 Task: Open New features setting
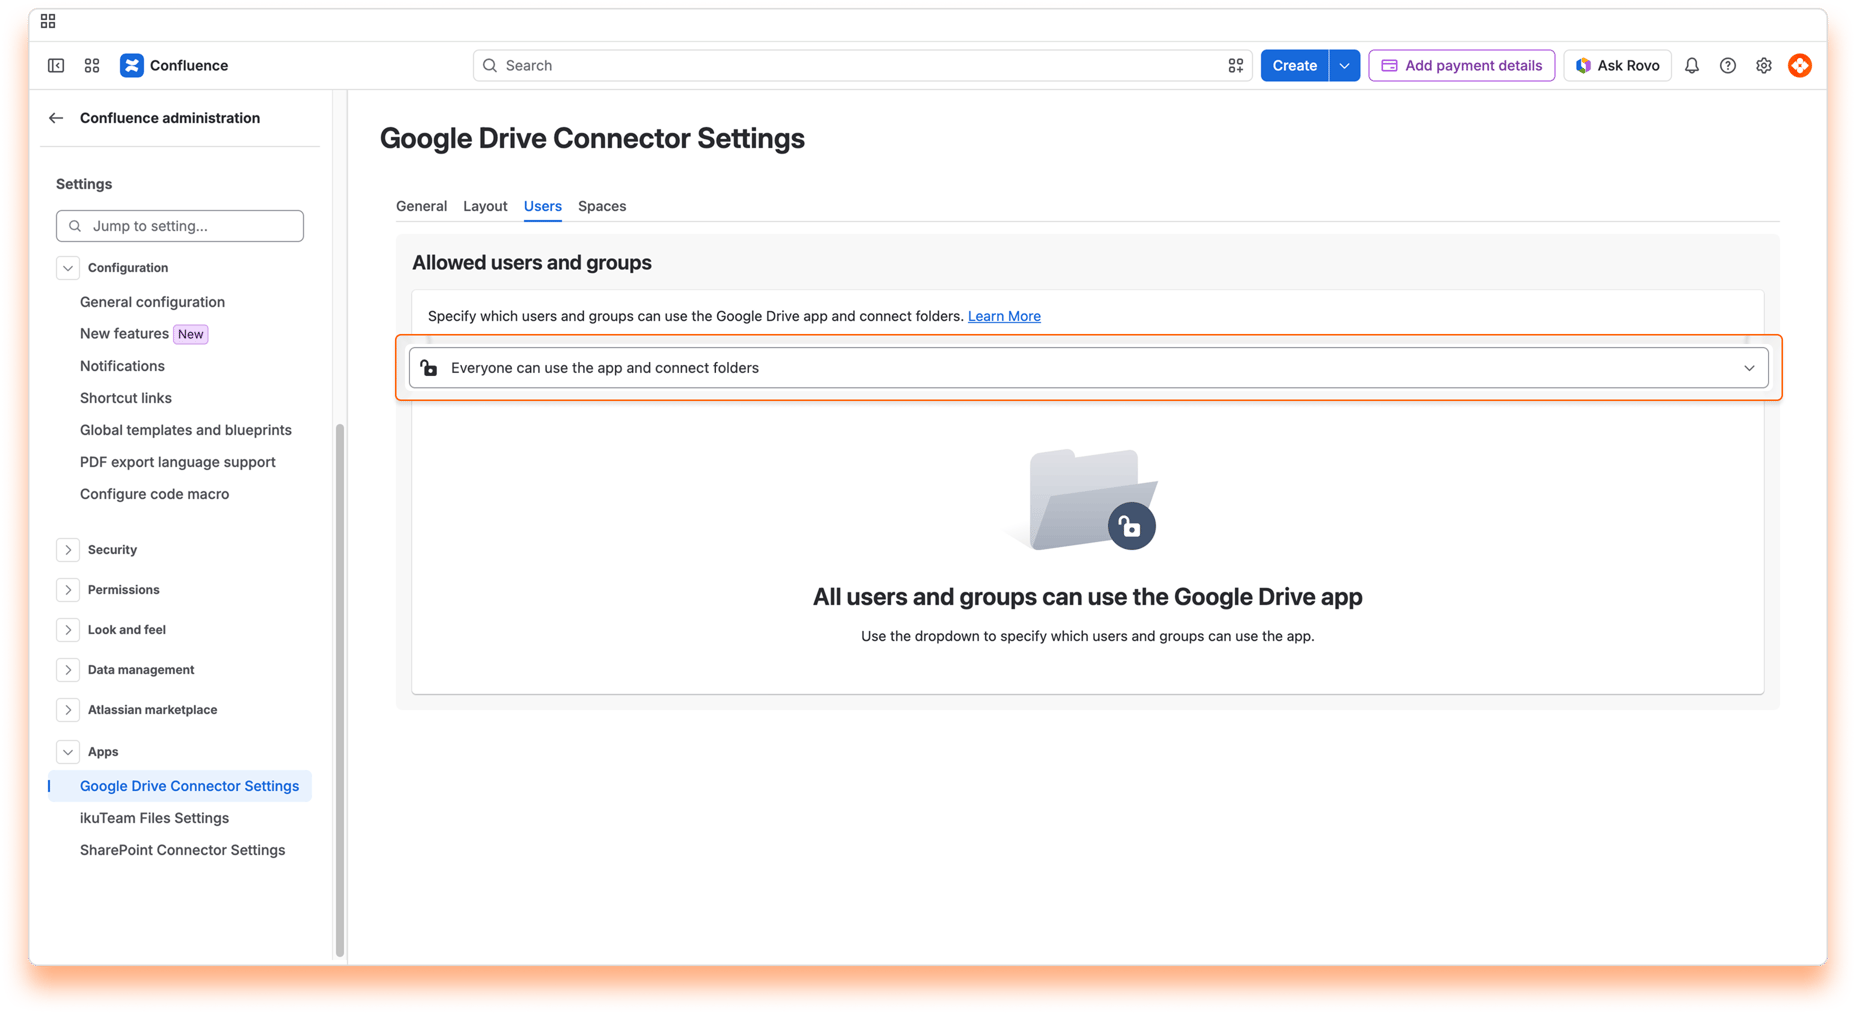[x=124, y=334]
